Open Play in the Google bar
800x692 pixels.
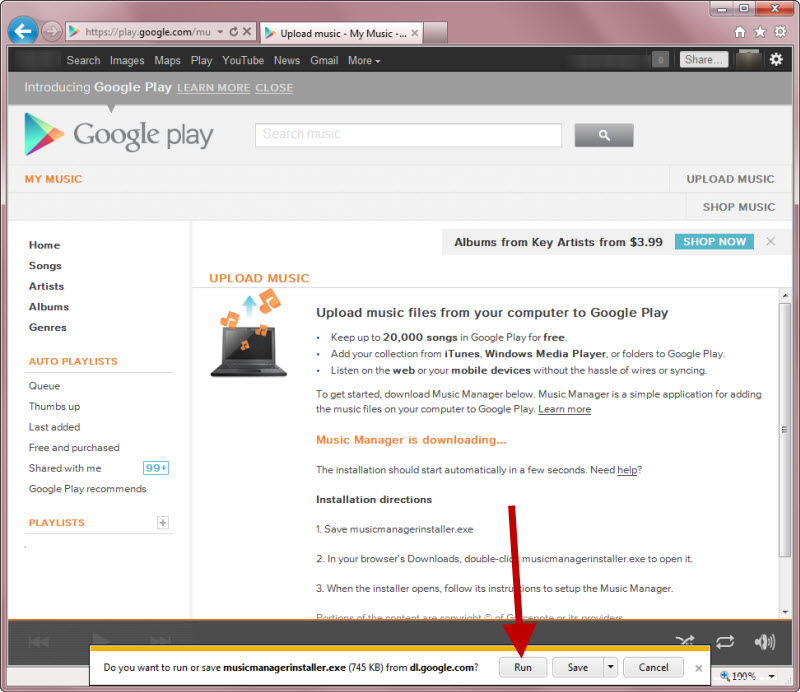coord(202,60)
